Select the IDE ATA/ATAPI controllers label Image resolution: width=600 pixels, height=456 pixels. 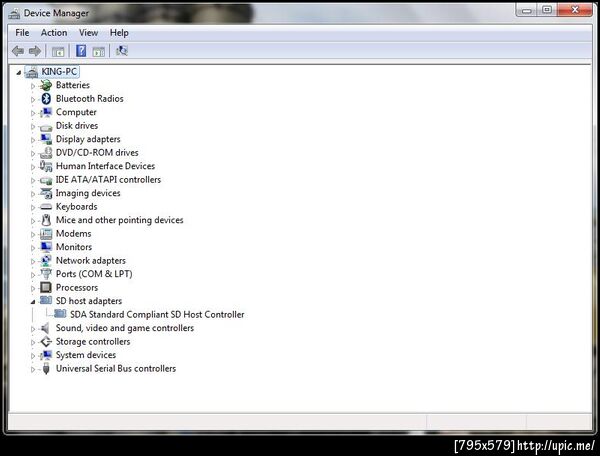click(108, 180)
